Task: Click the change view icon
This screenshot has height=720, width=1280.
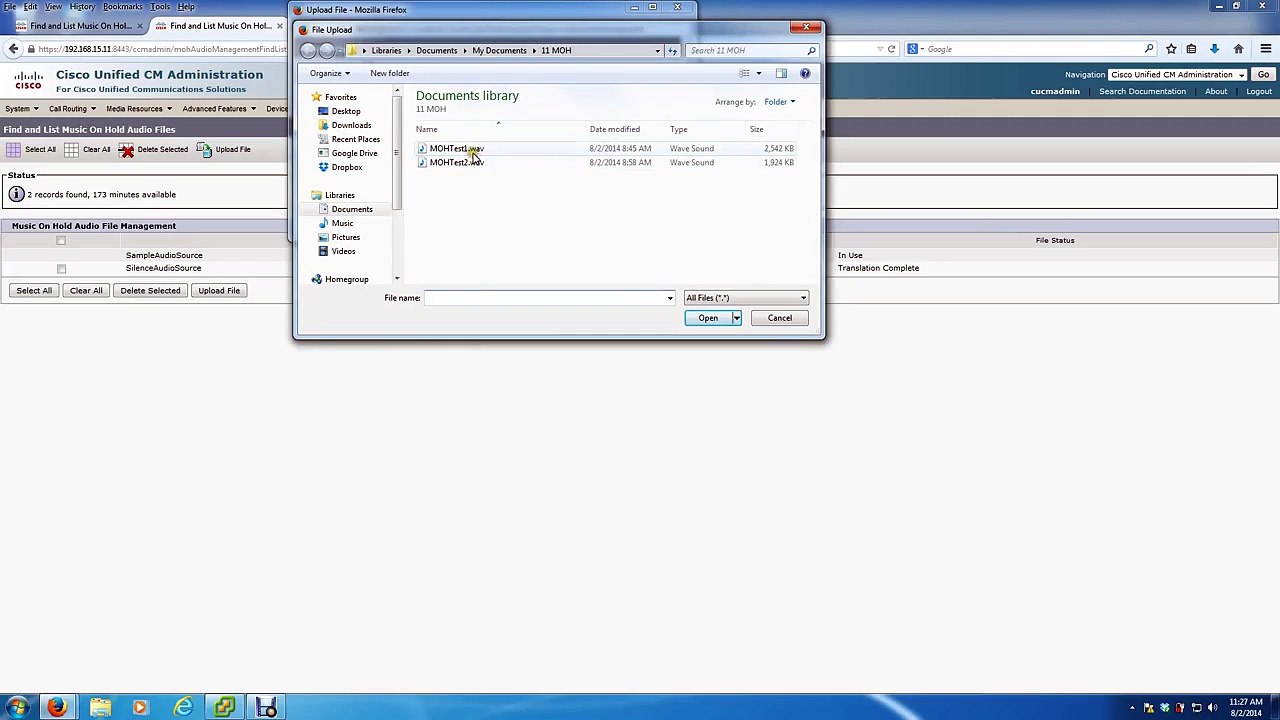Action: pyautogui.click(x=744, y=73)
